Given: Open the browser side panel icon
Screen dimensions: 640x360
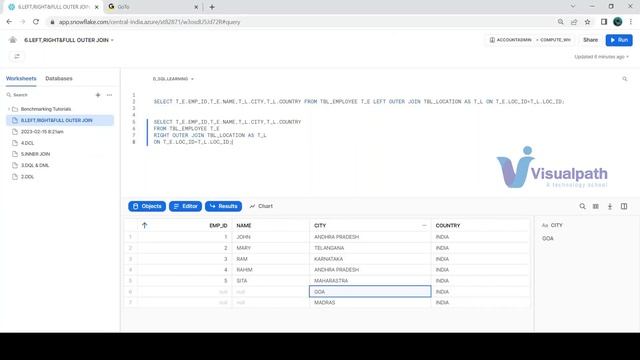Looking at the screenshot, I should pos(604,22).
